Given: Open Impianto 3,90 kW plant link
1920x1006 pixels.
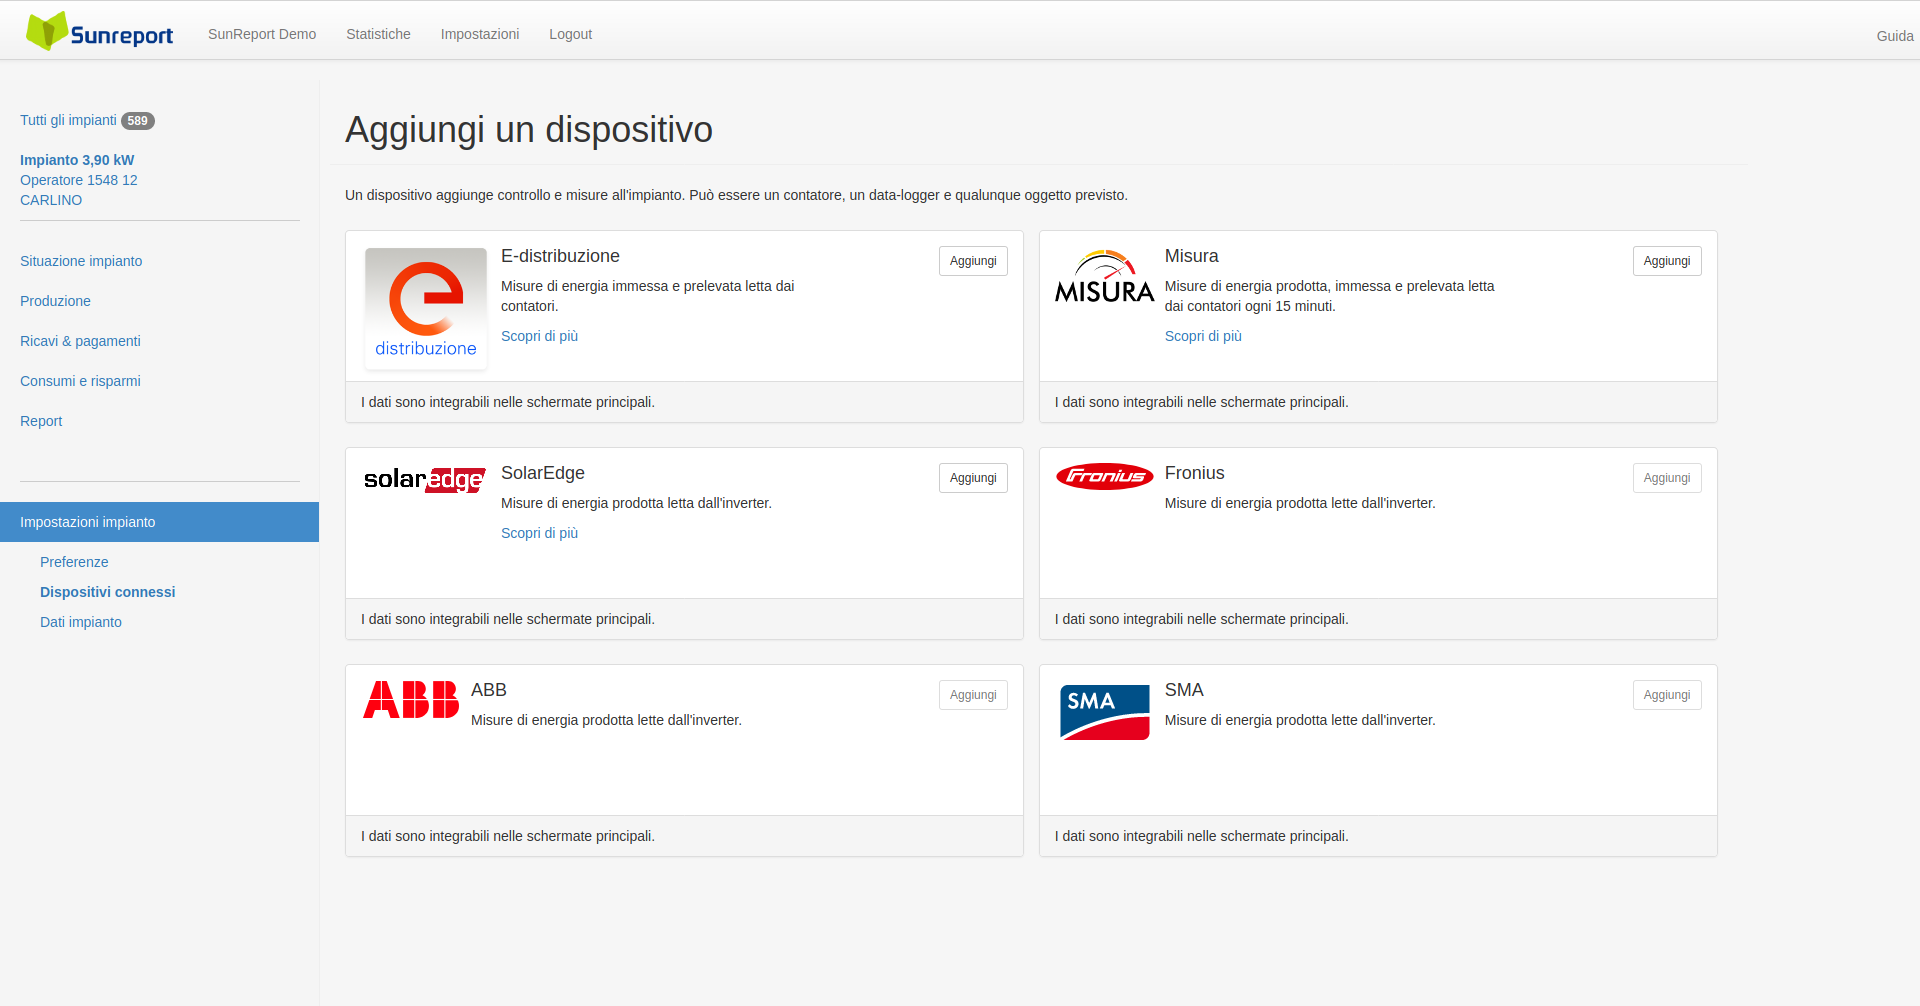Looking at the screenshot, I should tap(77, 160).
